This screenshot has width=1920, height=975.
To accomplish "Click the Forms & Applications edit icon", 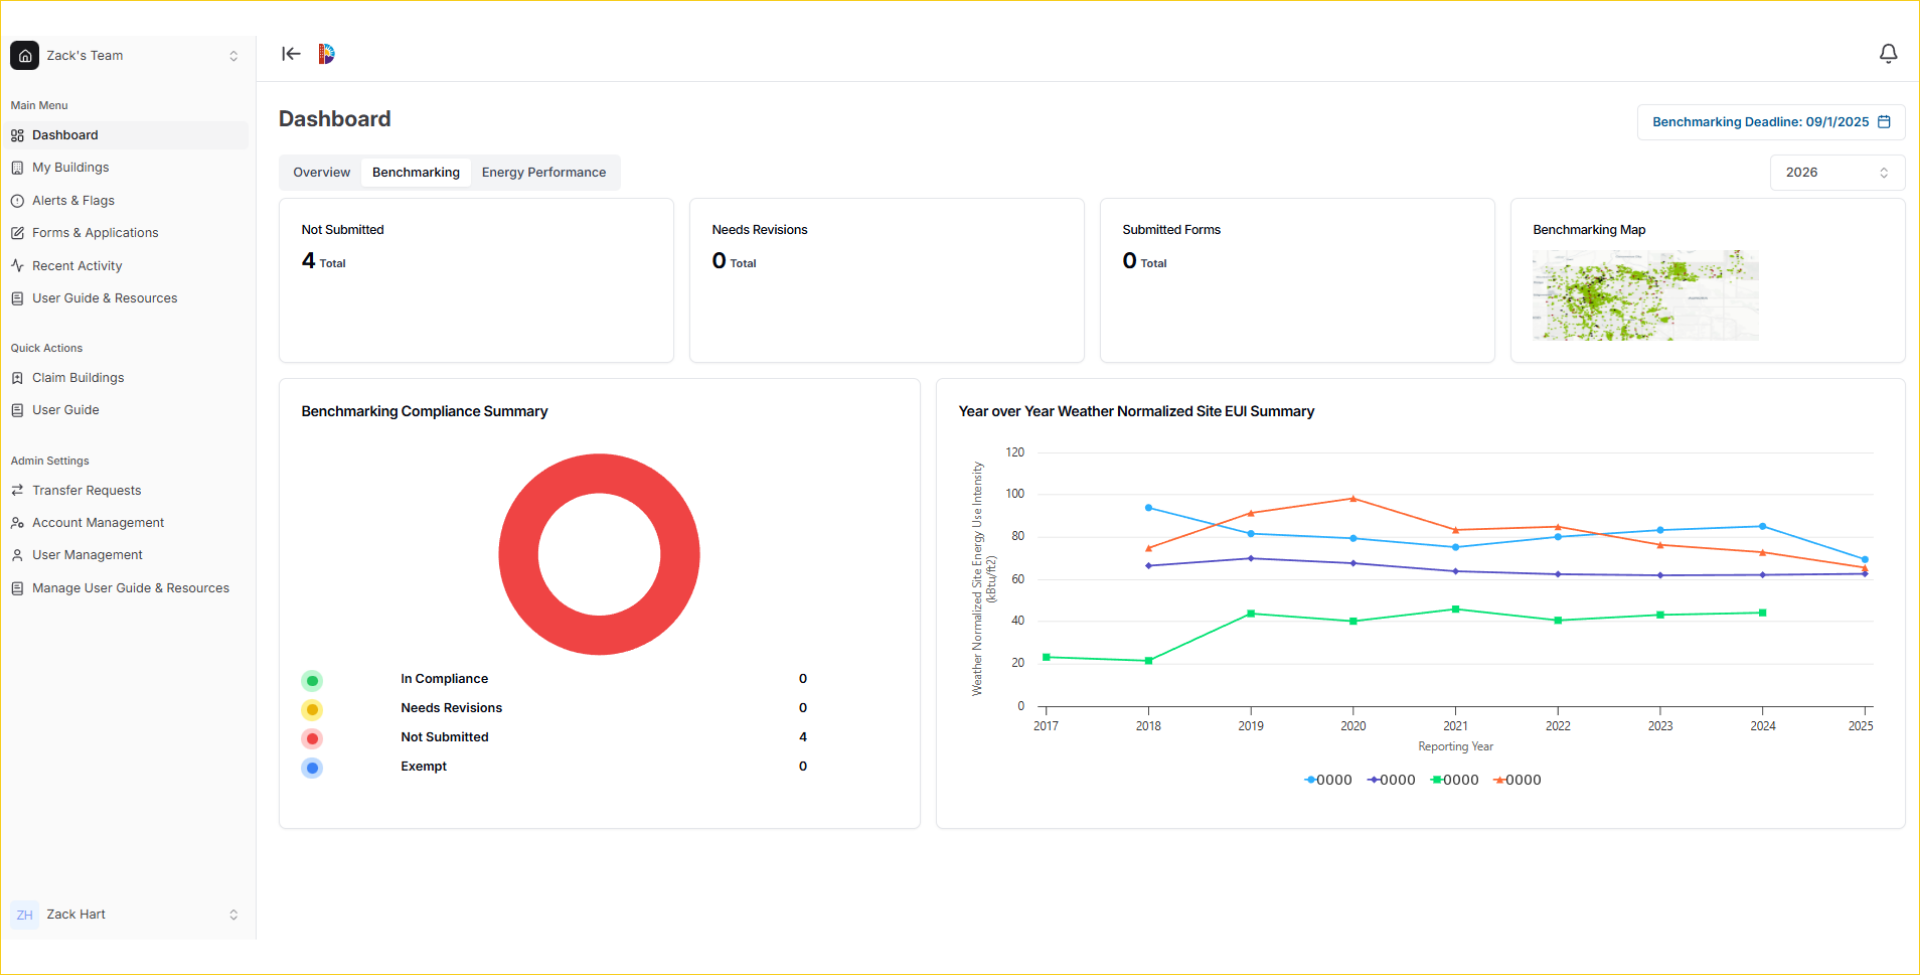I will 17,233.
